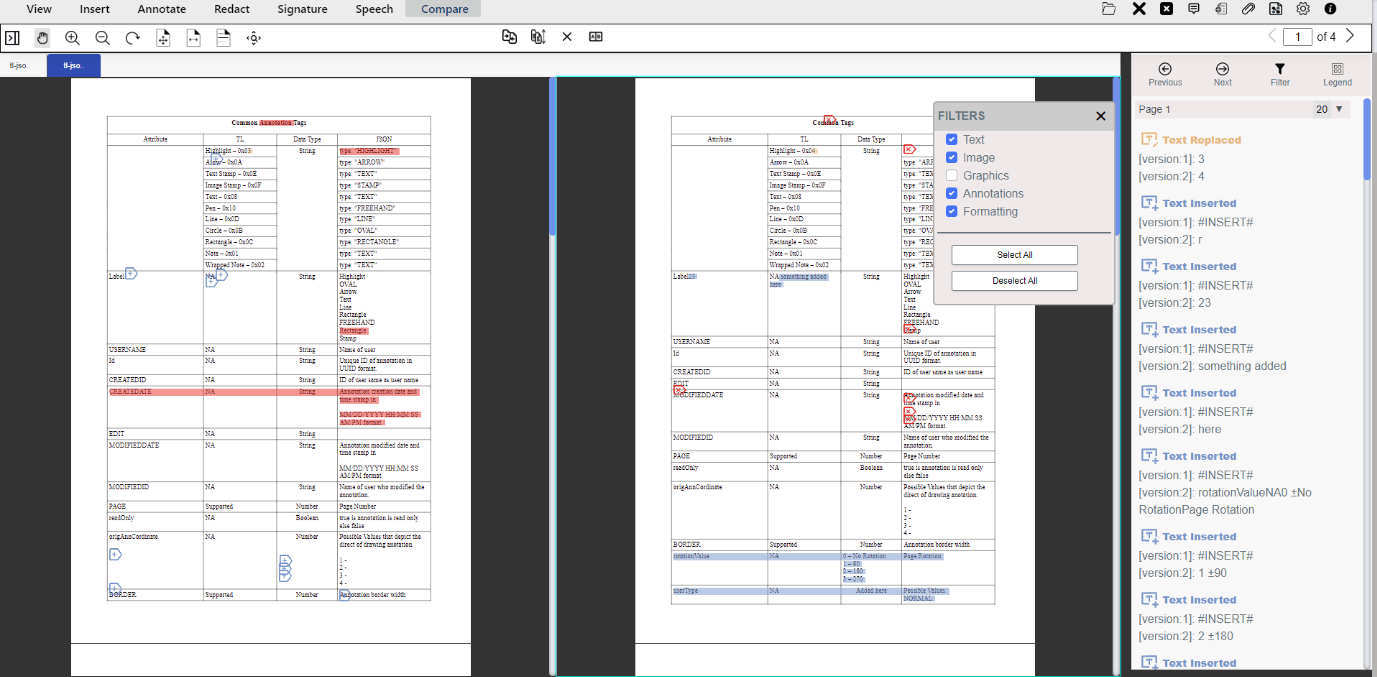Go to the Next change in the sidebar
Image resolution: width=1377 pixels, height=677 pixels.
pos(1222,74)
